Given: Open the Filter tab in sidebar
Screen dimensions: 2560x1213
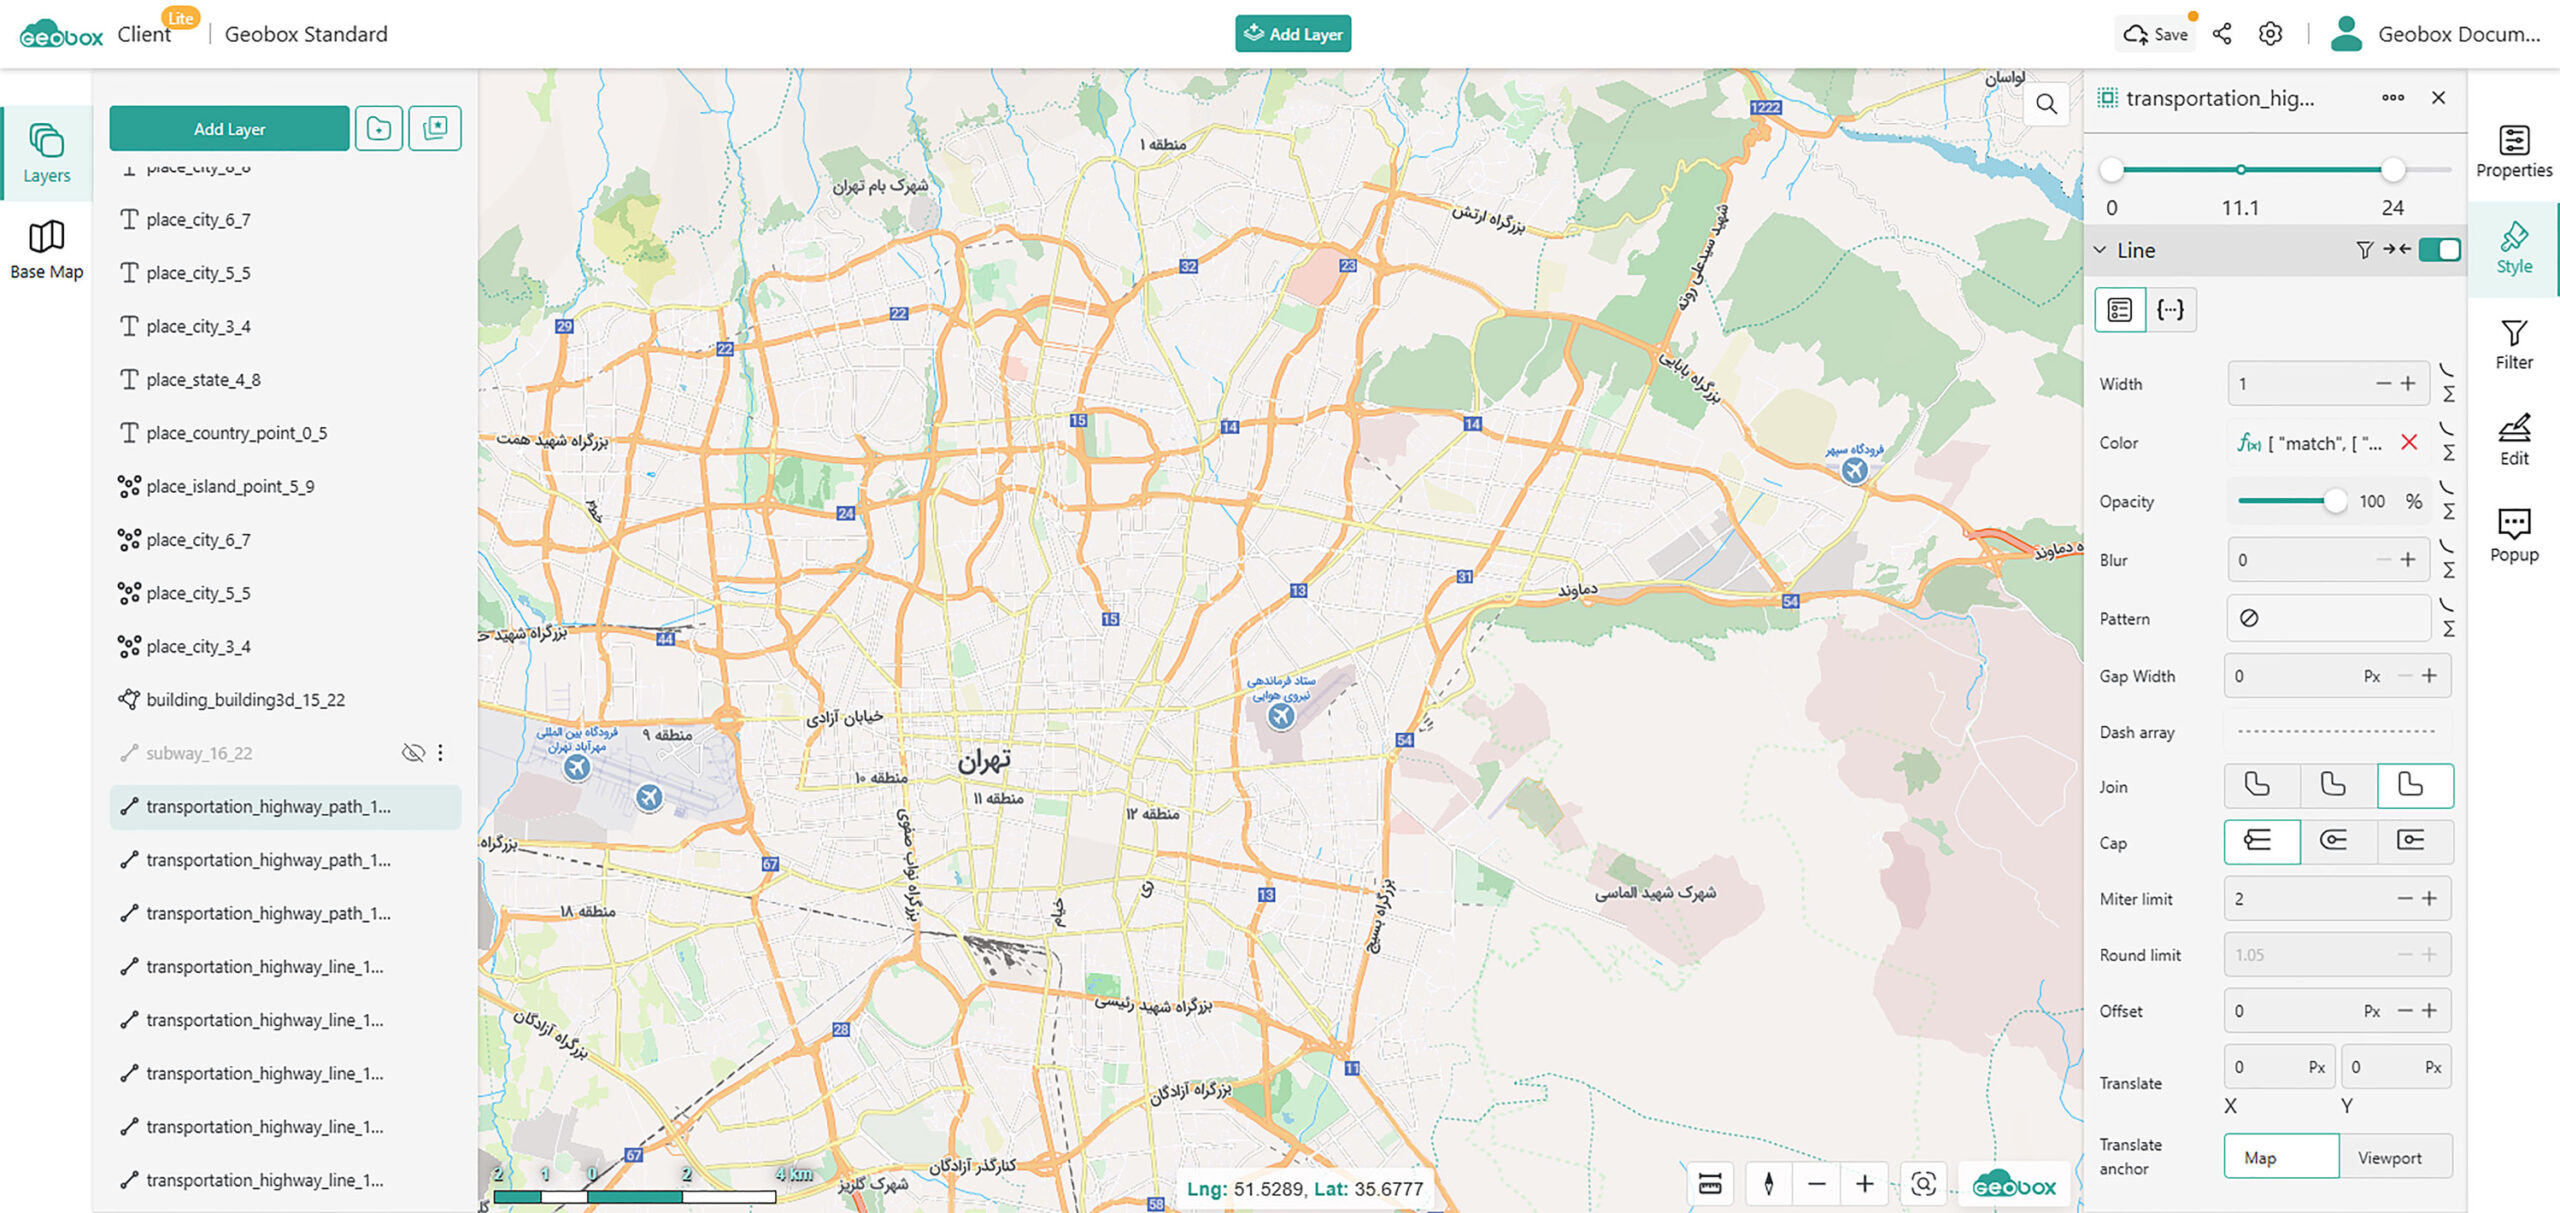Looking at the screenshot, I should click(2513, 343).
